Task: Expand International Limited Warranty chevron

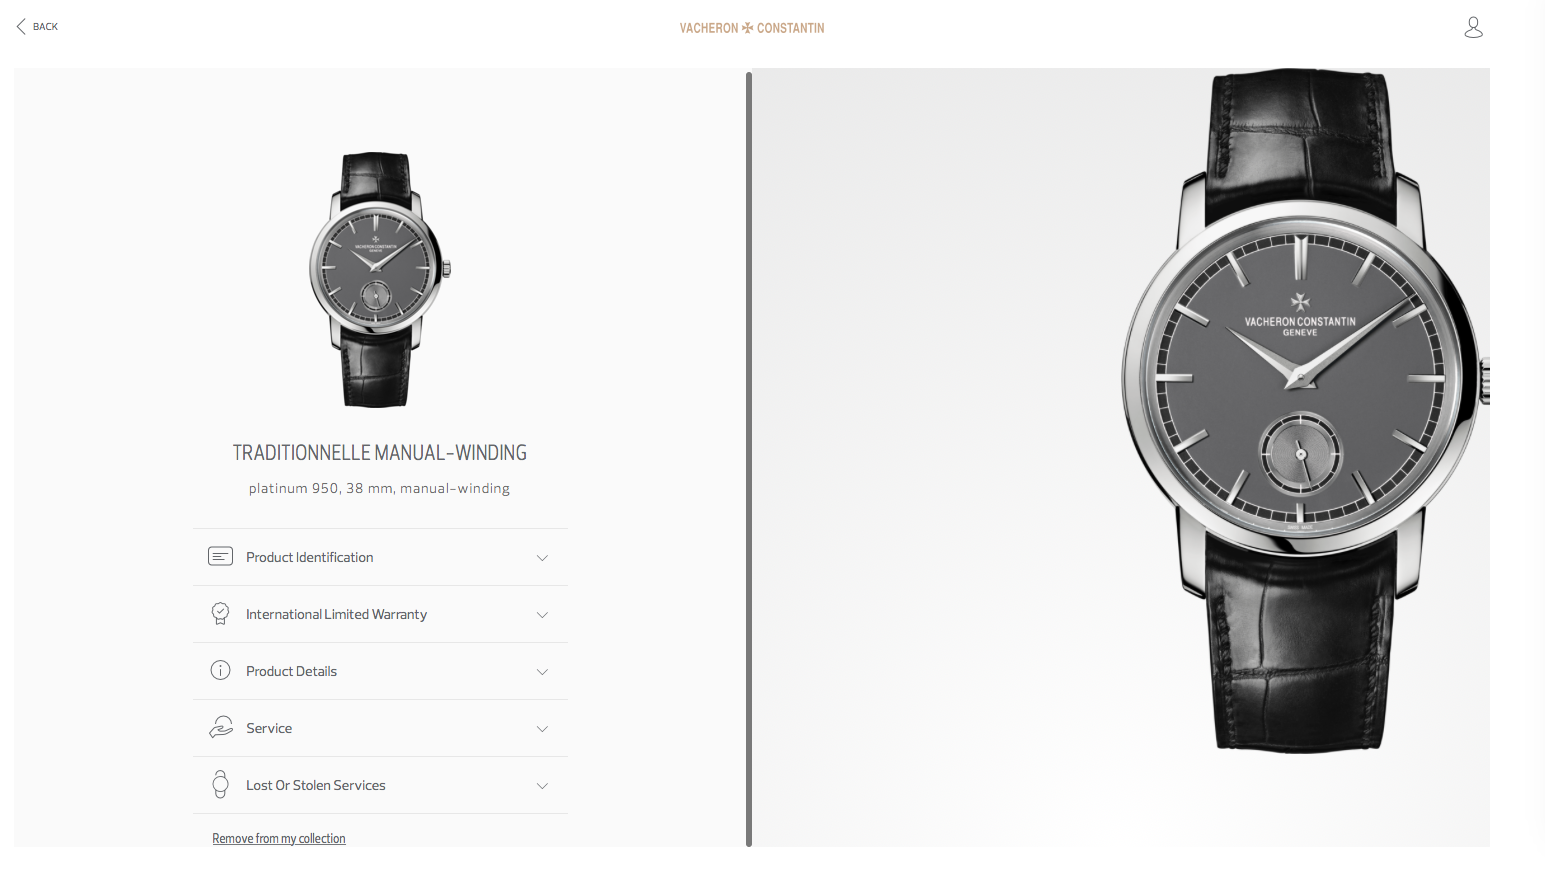Action: [542, 615]
